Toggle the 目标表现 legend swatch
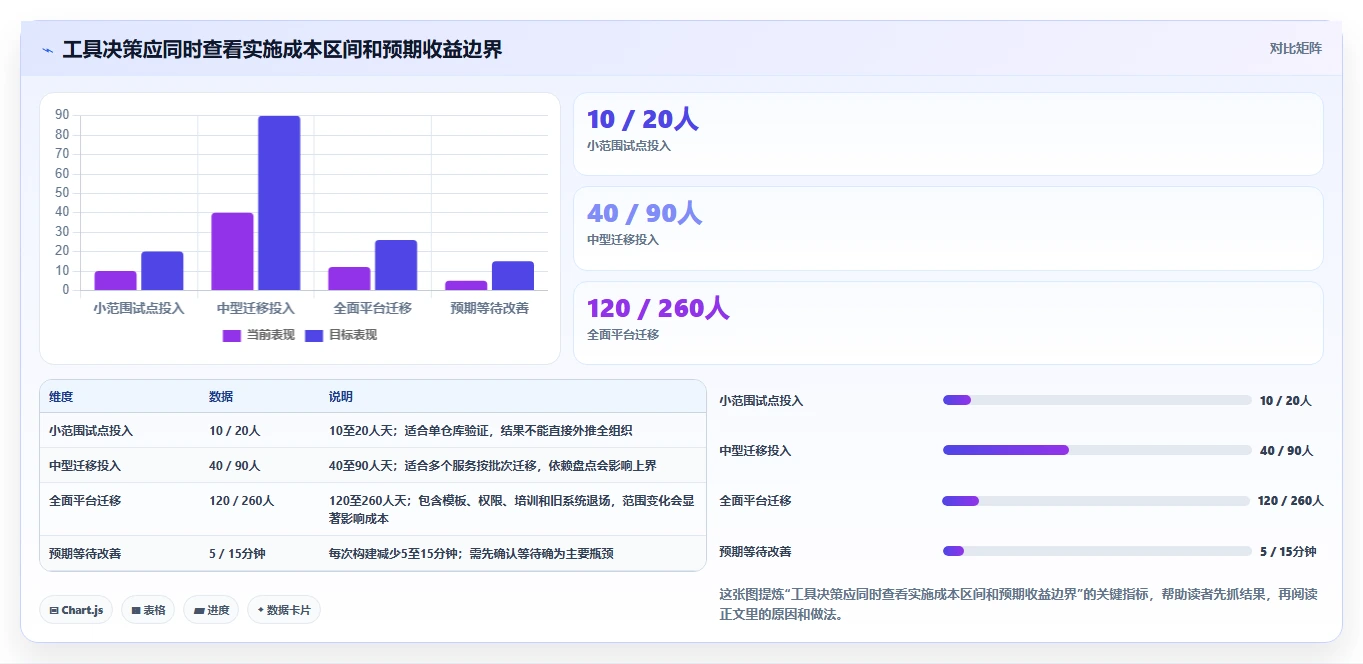The height and width of the screenshot is (664, 1363). (313, 336)
